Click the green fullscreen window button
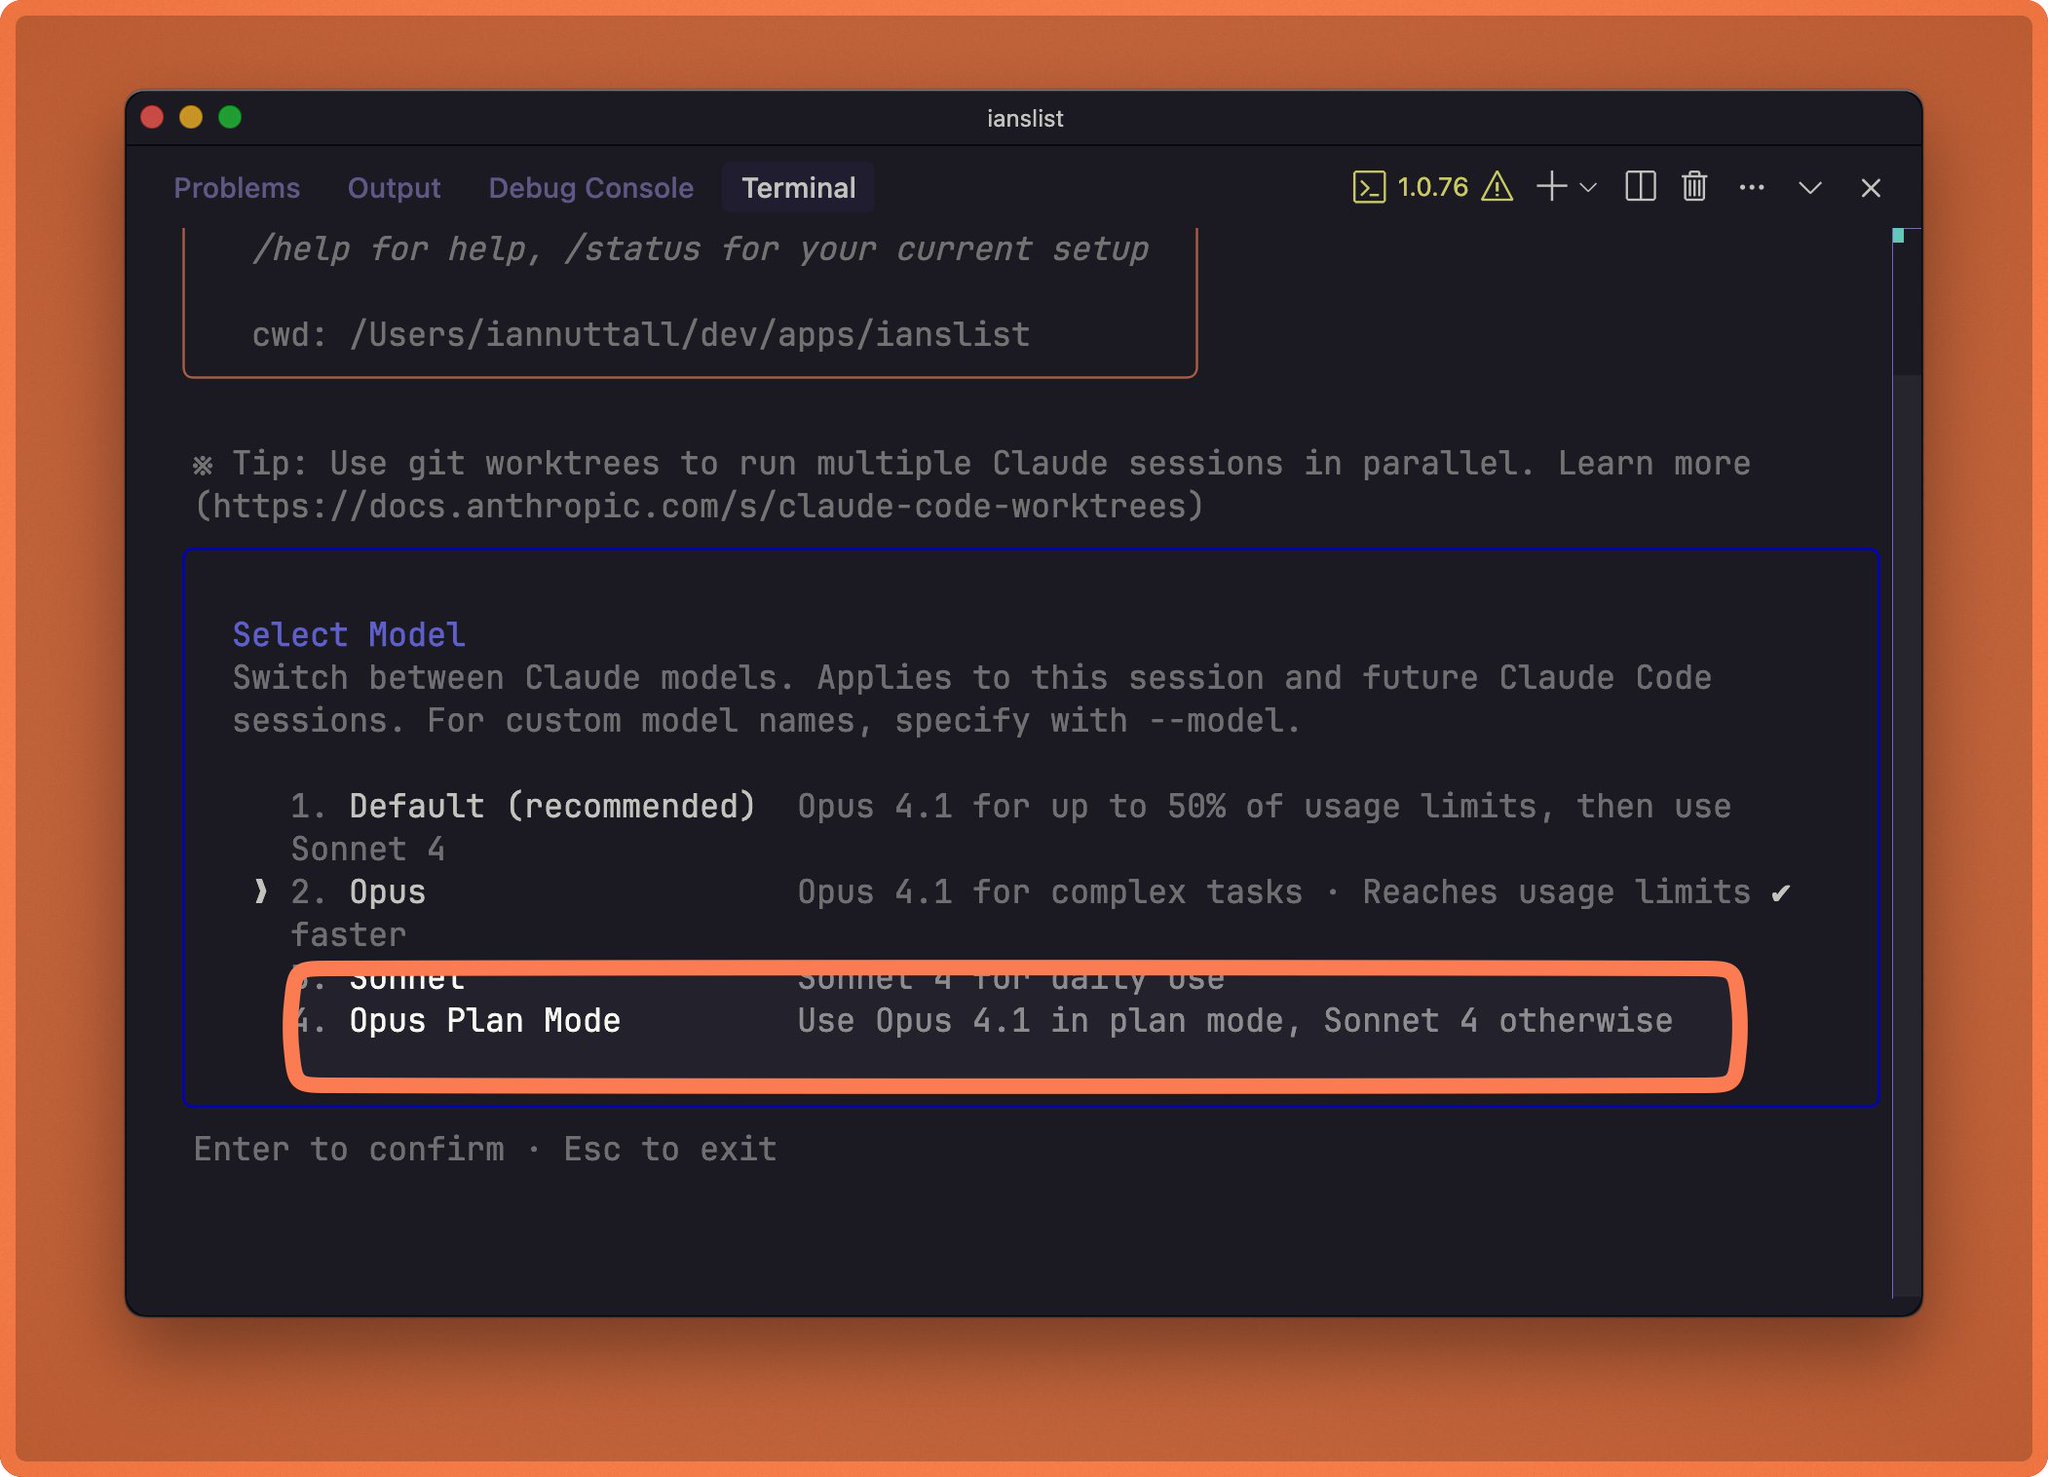This screenshot has width=2048, height=1477. coord(230,118)
